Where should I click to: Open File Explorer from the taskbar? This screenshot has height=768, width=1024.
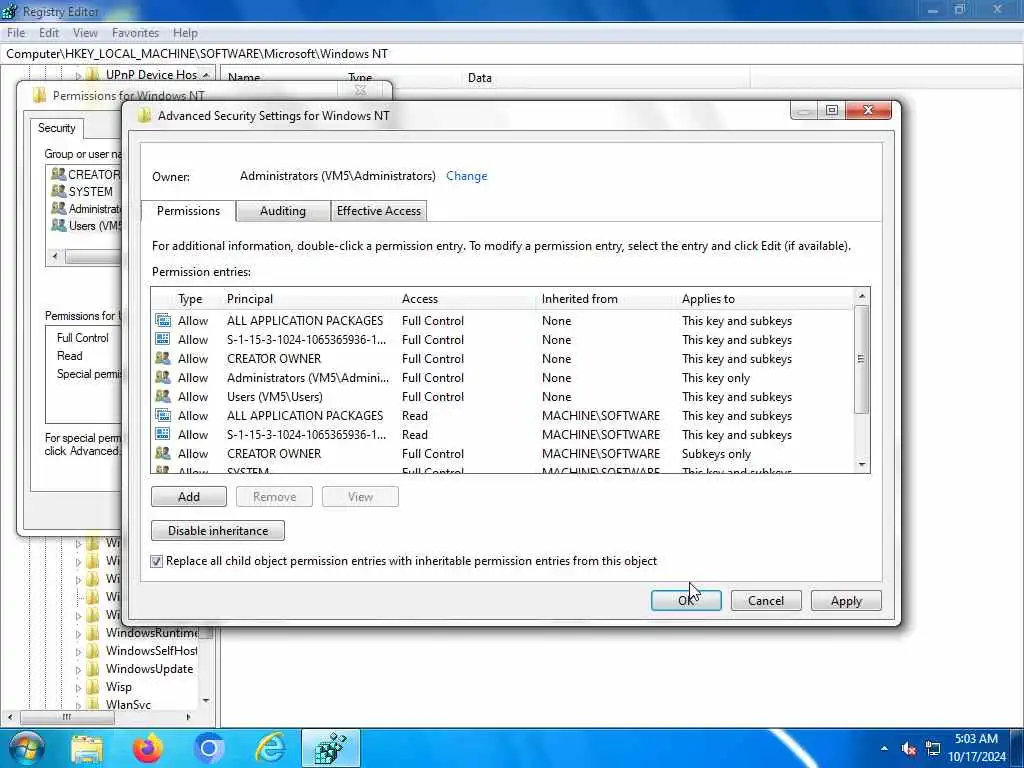pos(87,749)
